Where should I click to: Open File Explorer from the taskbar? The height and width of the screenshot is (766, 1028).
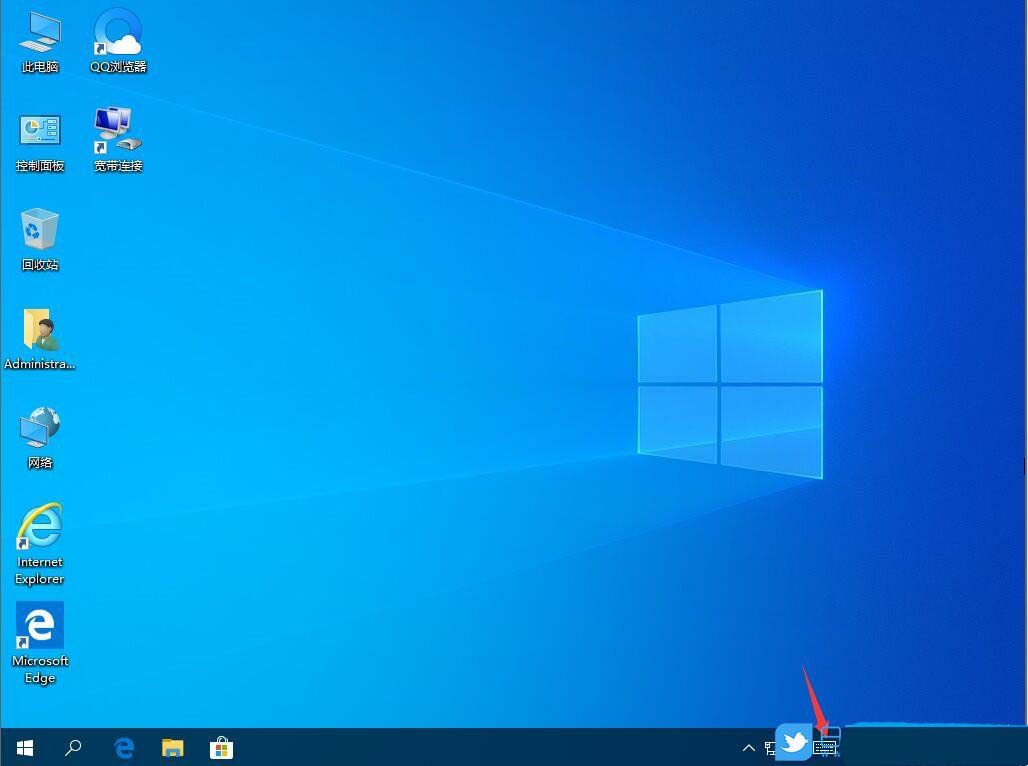(172, 747)
